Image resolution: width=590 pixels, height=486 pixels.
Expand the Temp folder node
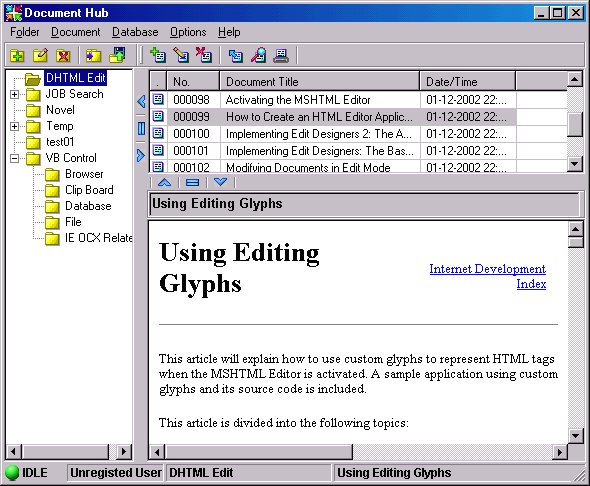click(14, 126)
